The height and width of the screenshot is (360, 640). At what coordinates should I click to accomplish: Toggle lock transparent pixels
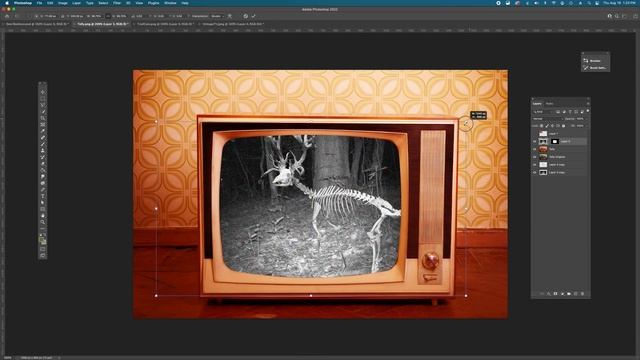click(x=542, y=126)
